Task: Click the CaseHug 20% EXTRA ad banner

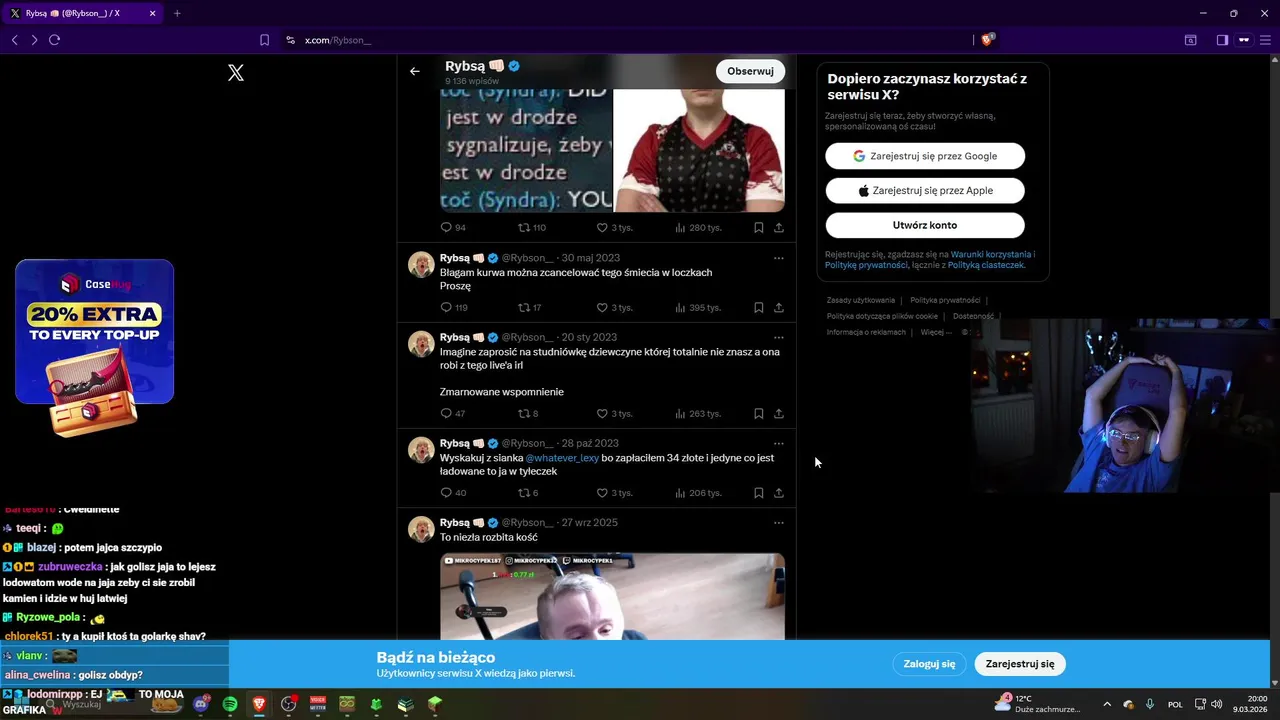Action: click(95, 346)
